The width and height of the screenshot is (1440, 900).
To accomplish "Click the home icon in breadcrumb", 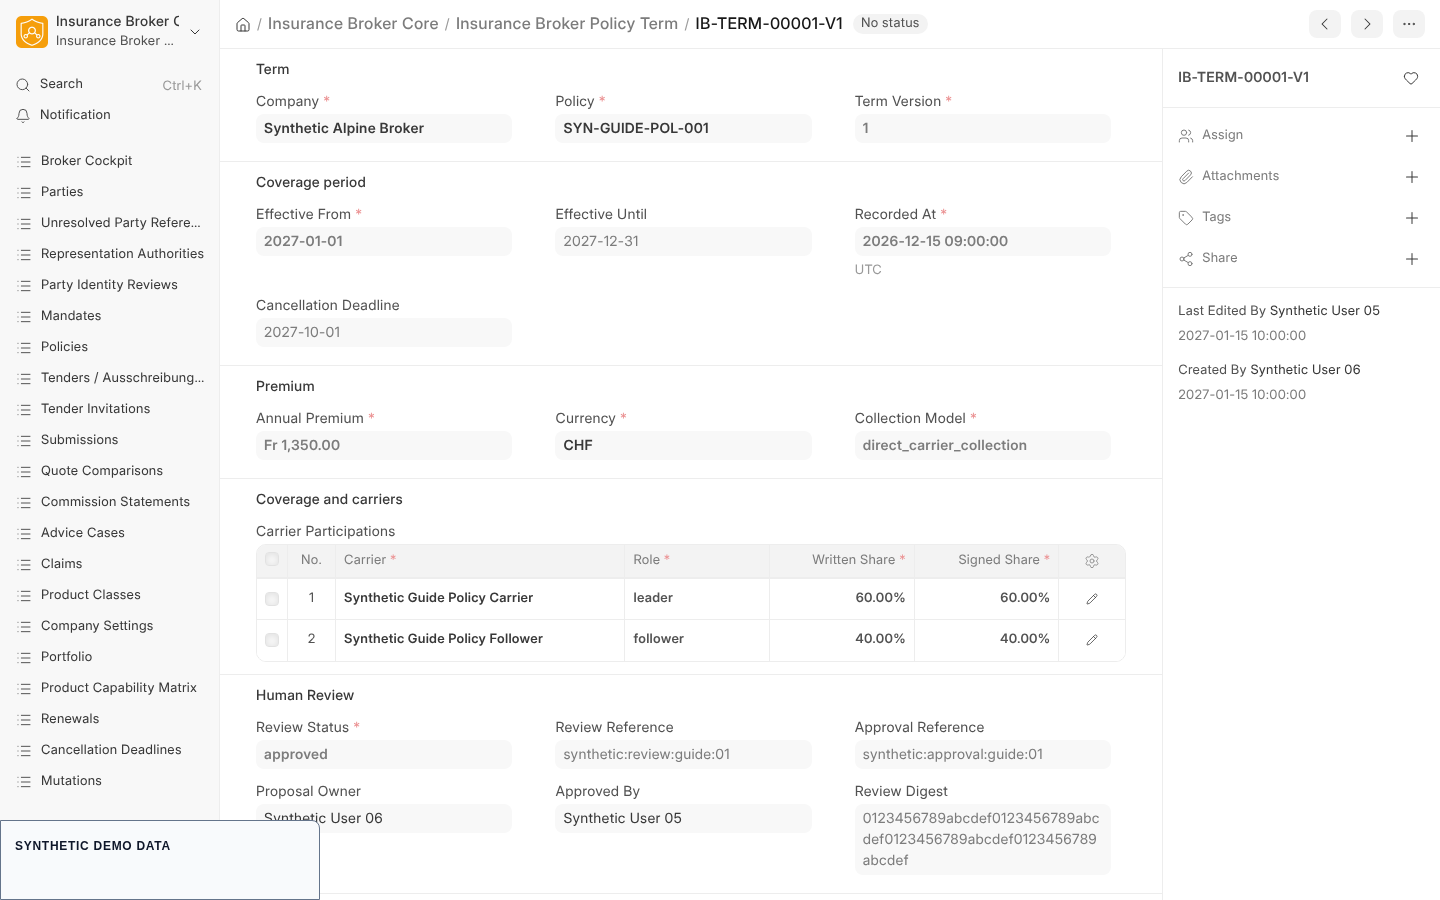I will [243, 24].
